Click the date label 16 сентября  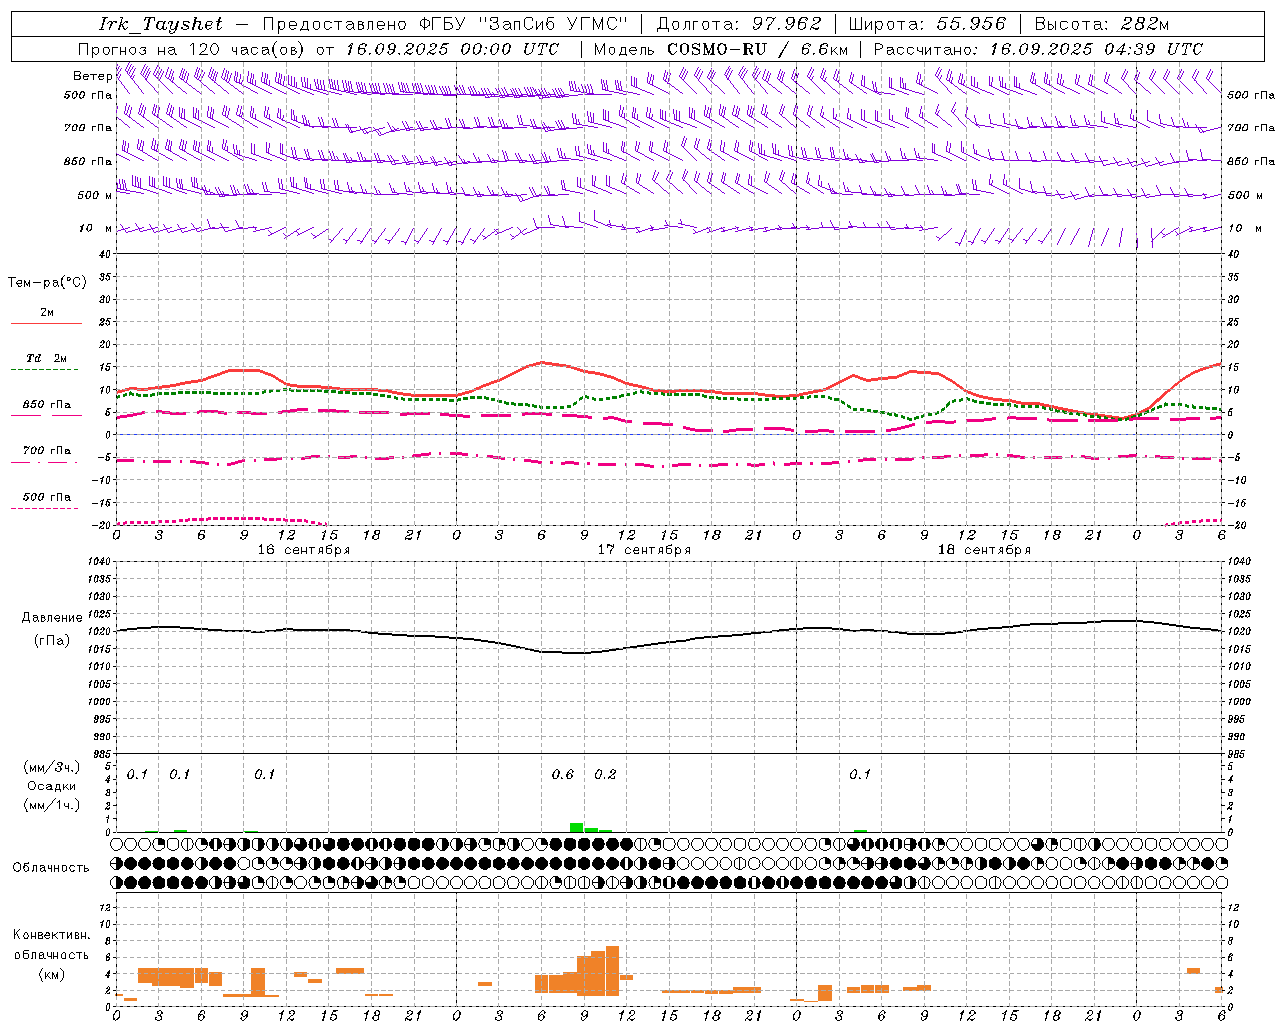click(304, 550)
